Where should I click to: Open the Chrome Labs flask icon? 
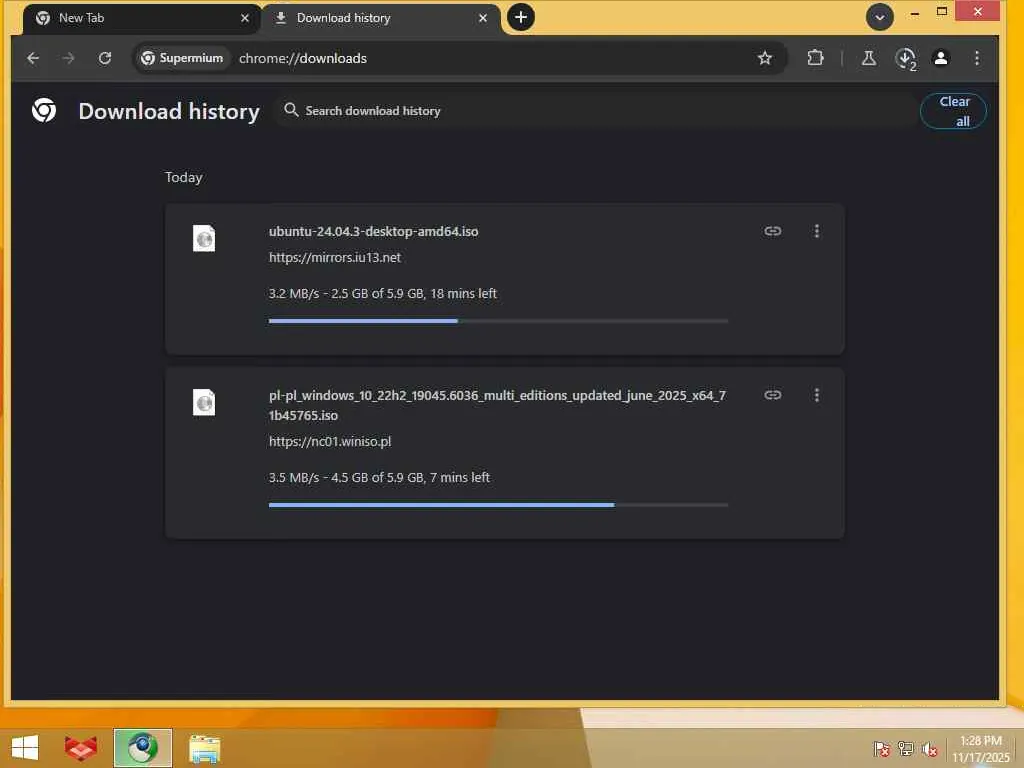click(869, 58)
